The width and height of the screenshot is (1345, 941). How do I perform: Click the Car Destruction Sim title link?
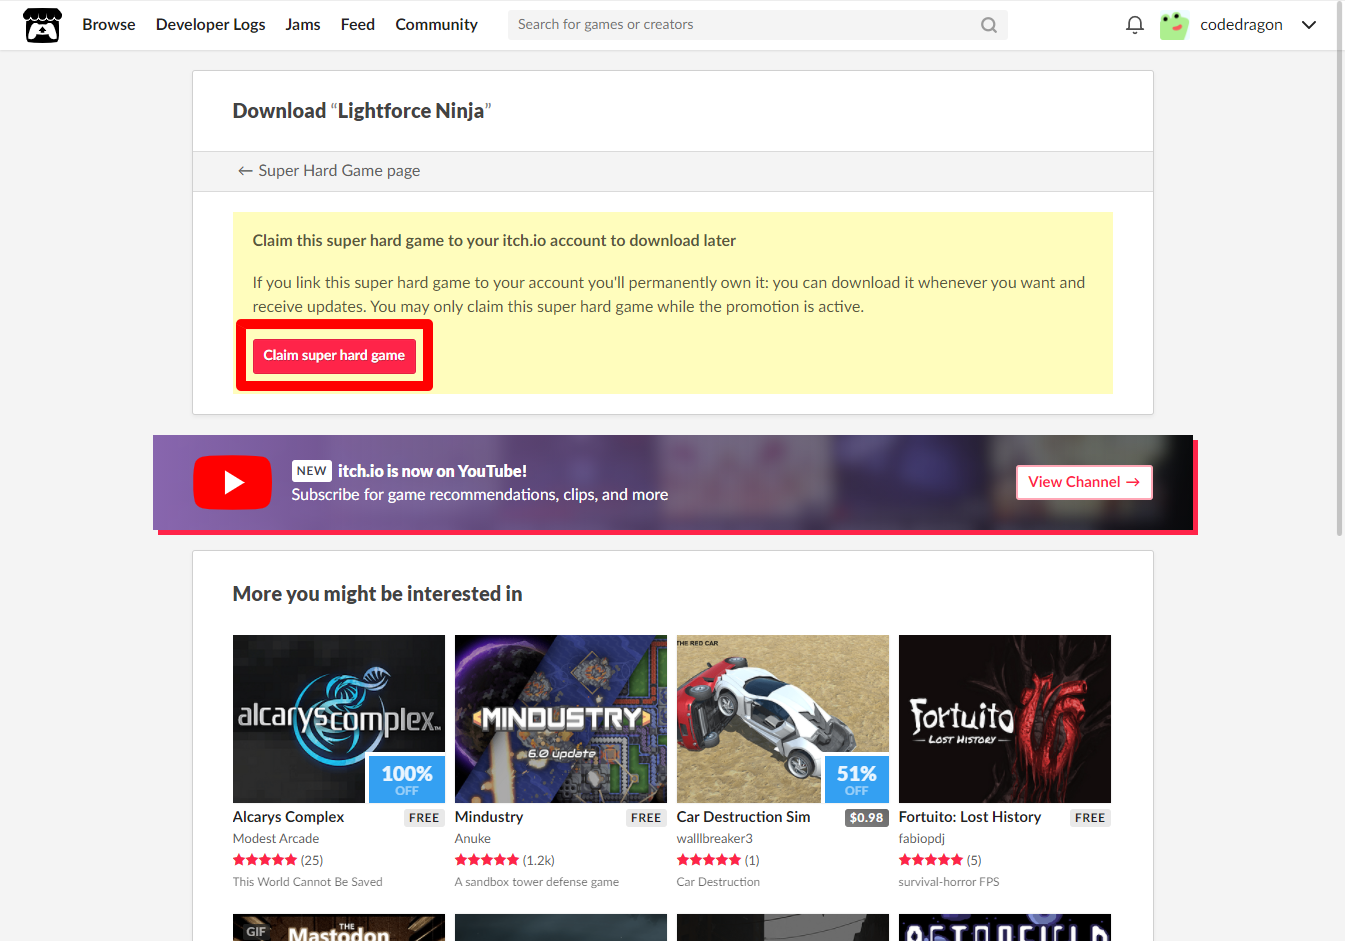point(743,817)
